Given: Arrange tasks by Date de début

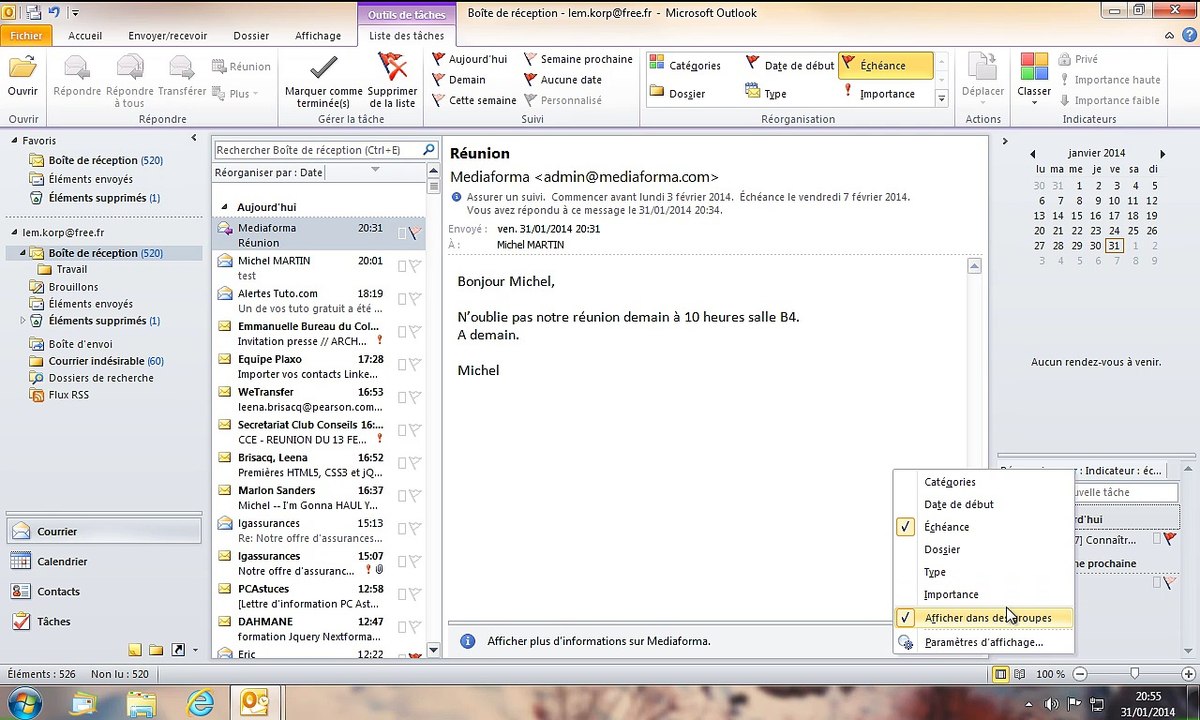Looking at the screenshot, I should coord(790,65).
